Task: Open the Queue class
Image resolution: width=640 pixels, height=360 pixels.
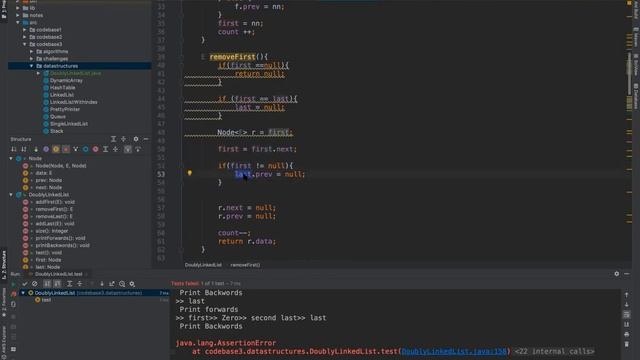Action: (x=58, y=117)
